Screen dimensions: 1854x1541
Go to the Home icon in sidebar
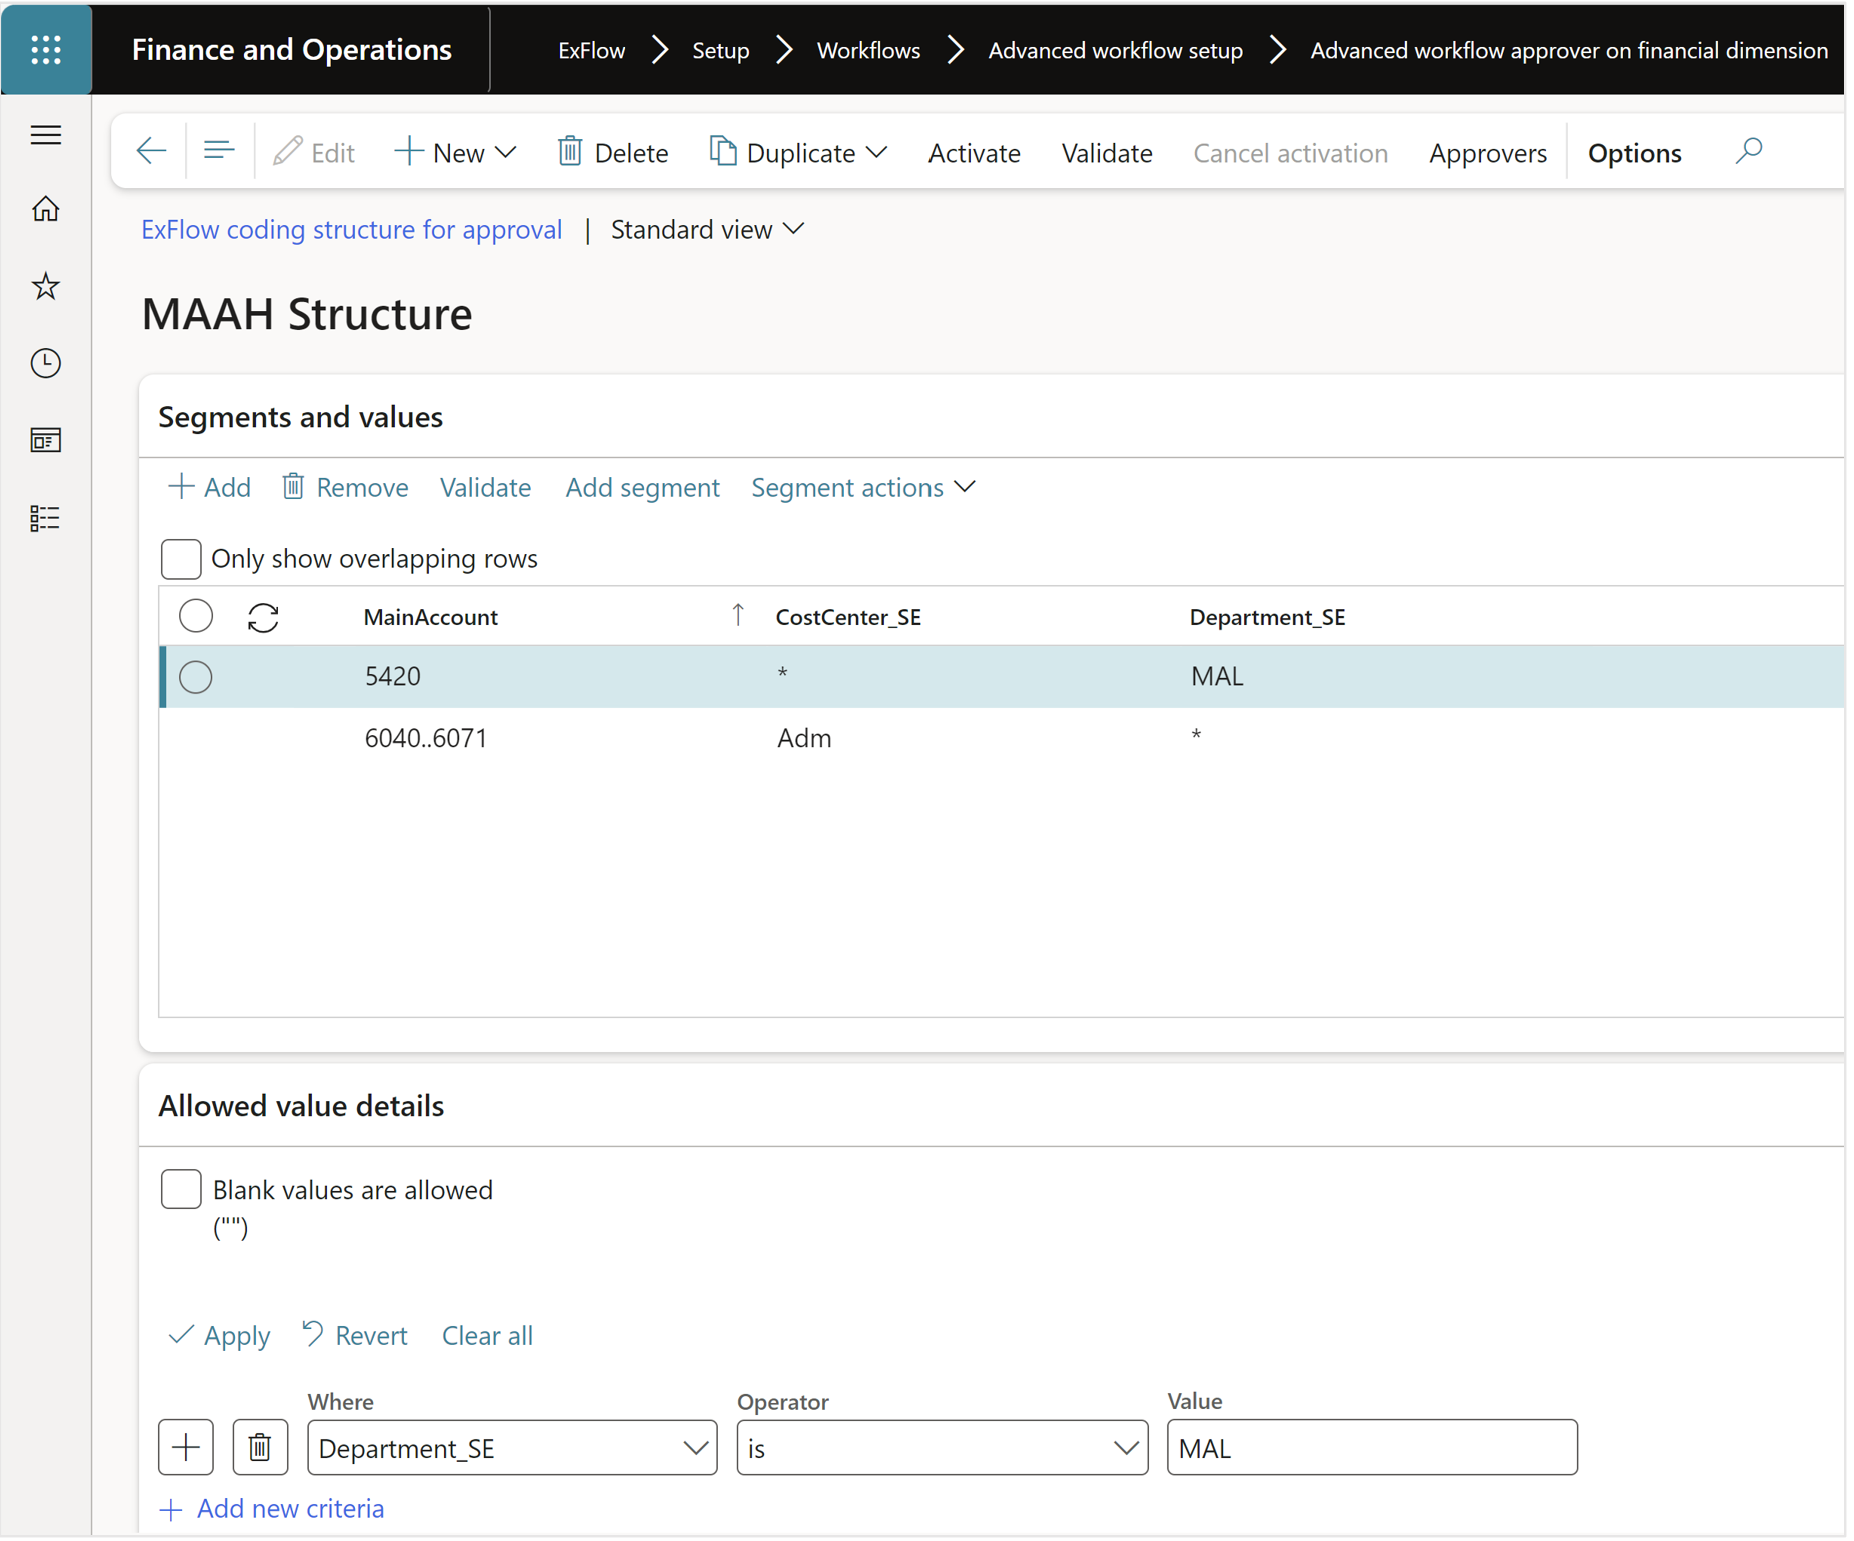click(46, 209)
